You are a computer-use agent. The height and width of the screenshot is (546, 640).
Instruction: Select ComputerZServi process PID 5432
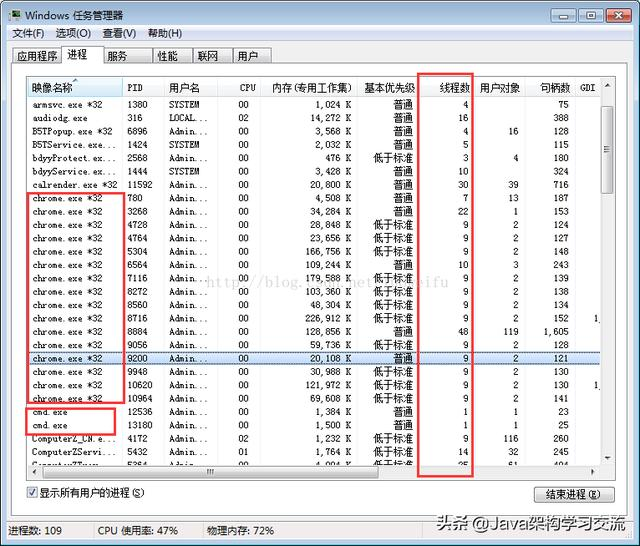tap(314, 452)
